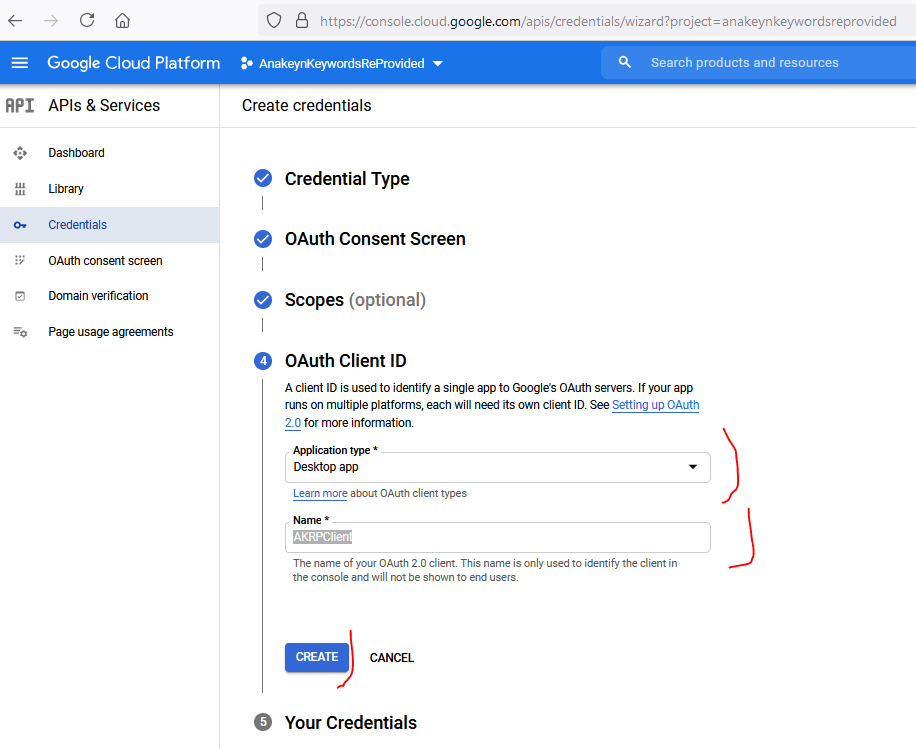Click the Google Cloud Platform logo text

[133, 63]
